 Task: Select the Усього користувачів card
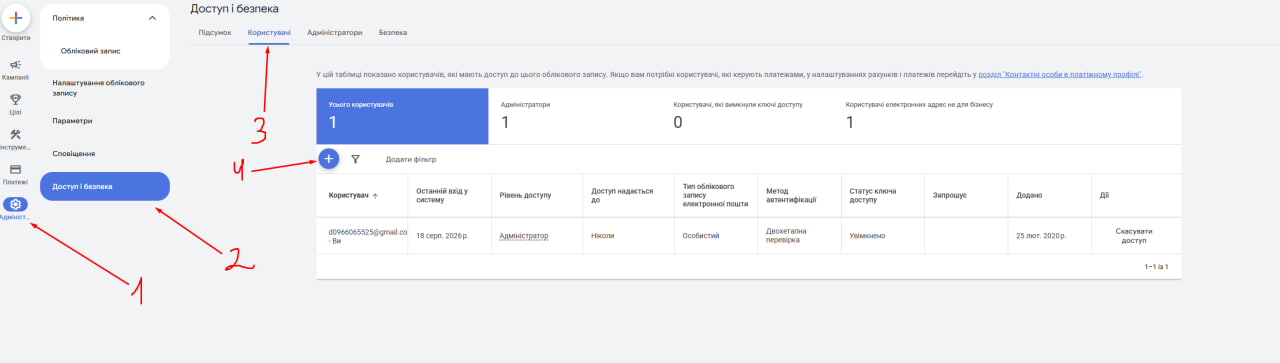(x=402, y=115)
